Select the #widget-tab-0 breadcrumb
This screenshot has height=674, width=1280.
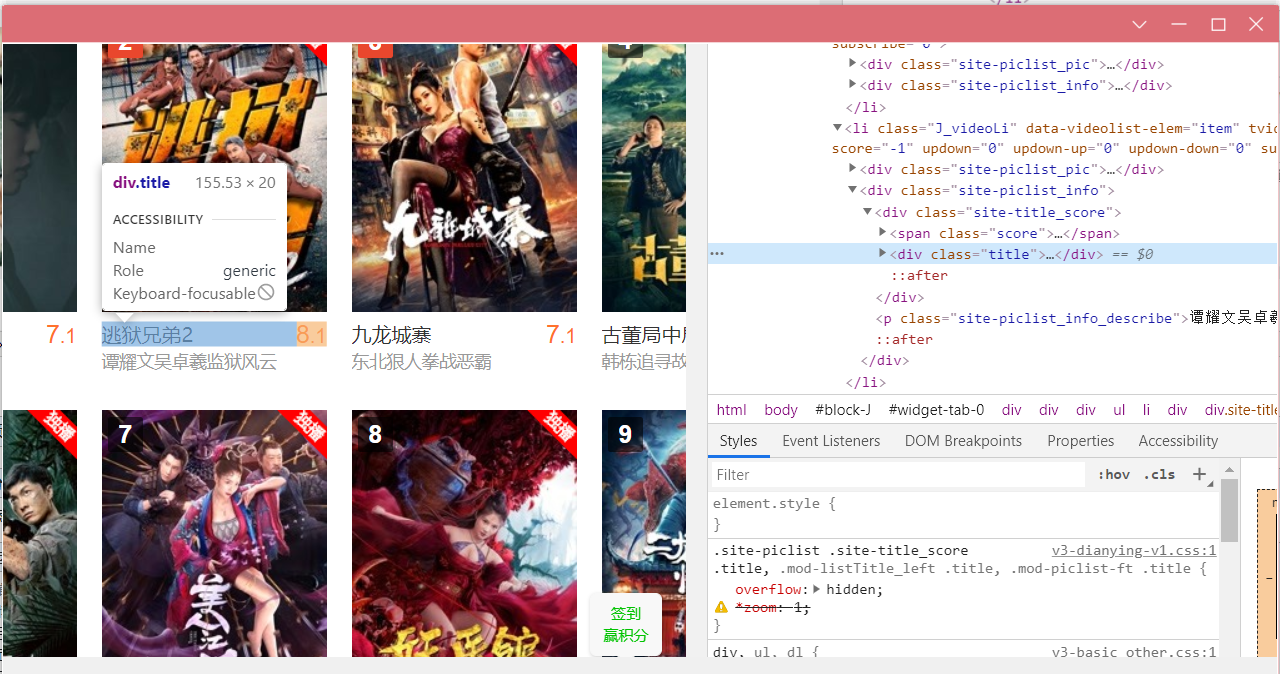click(x=936, y=410)
